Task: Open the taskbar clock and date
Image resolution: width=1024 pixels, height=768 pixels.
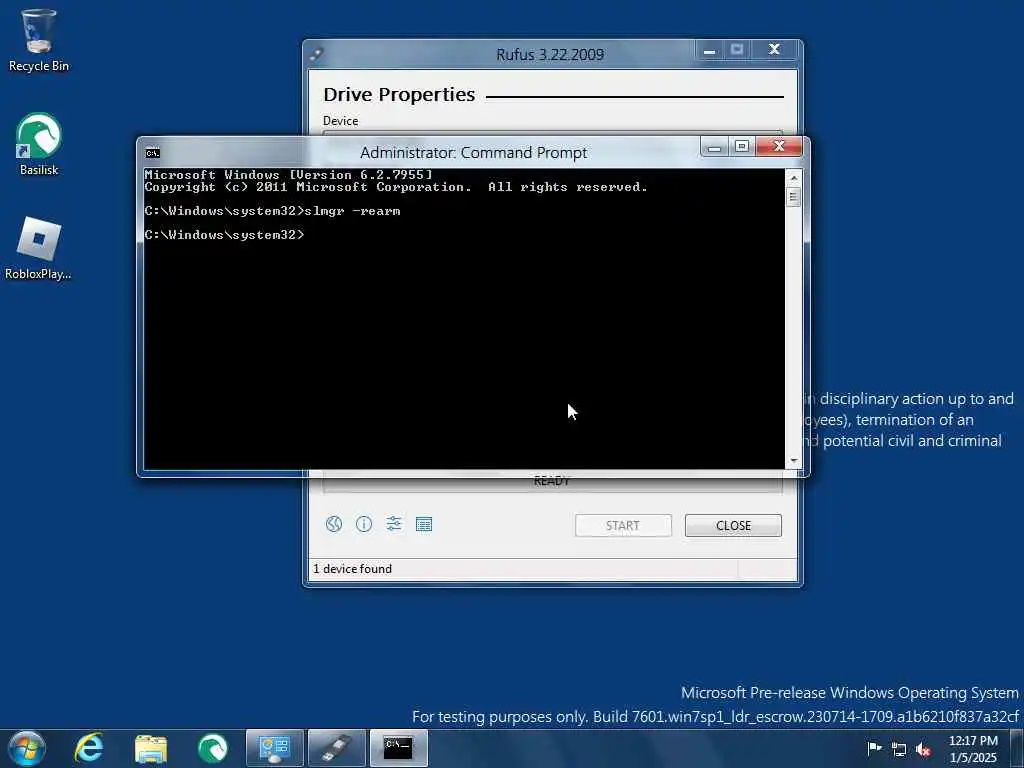Action: [x=973, y=749]
